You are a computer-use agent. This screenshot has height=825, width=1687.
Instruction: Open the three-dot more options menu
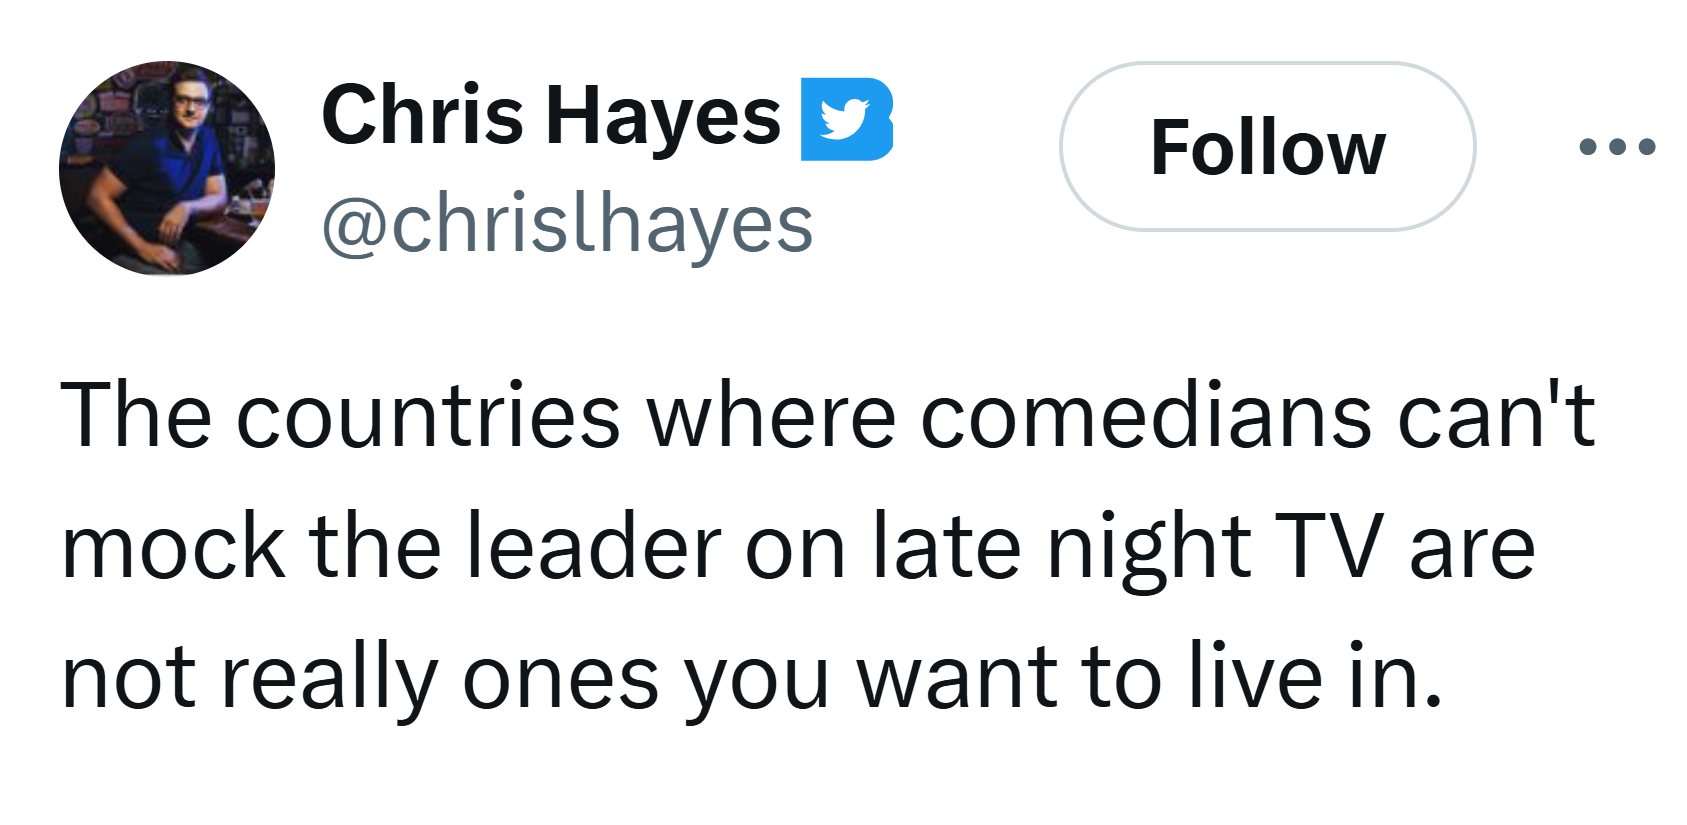coord(1616,147)
